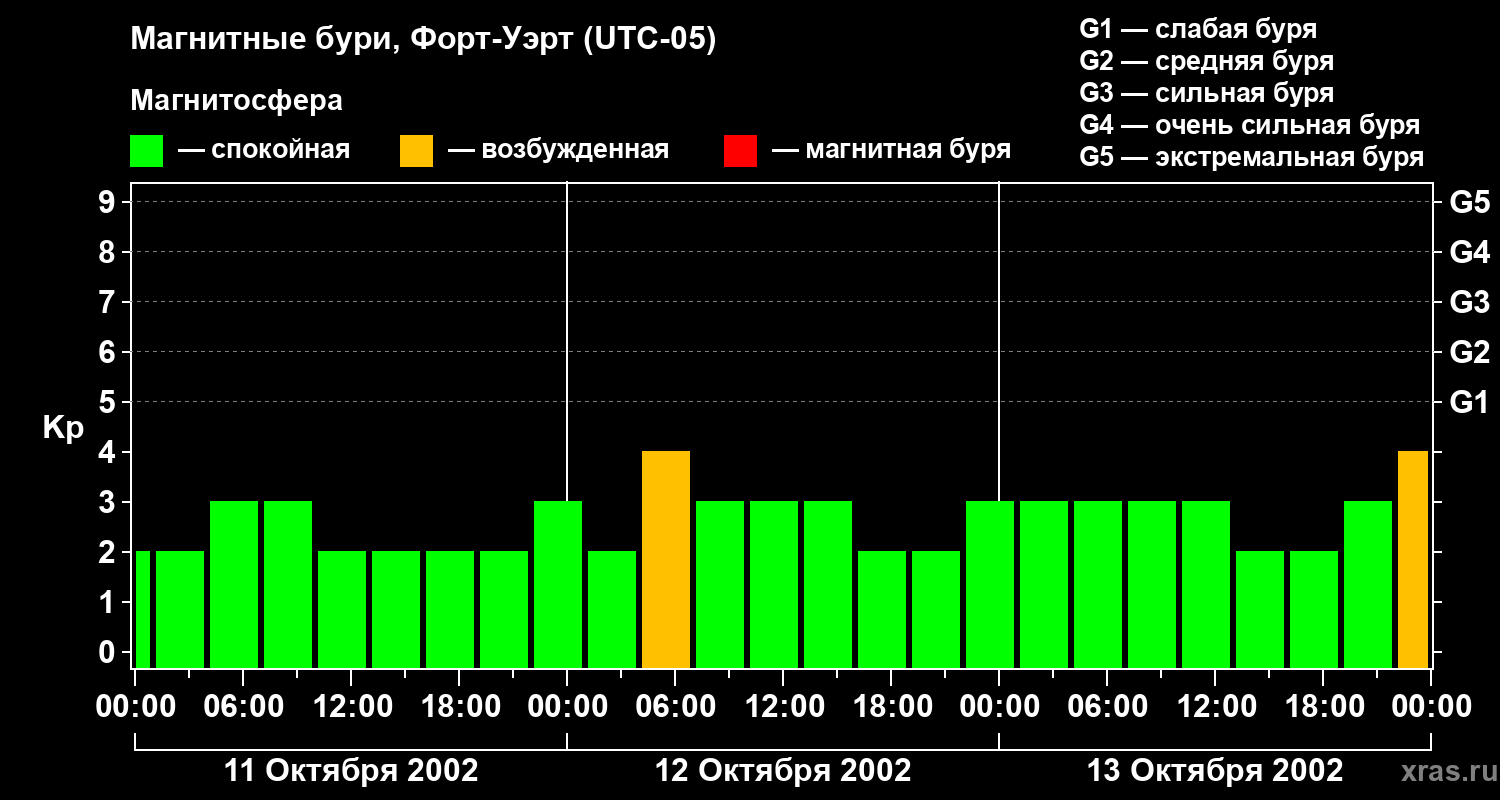
Task: Click the '18:00' time label under 13 October
Action: pyautogui.click(x=1323, y=707)
